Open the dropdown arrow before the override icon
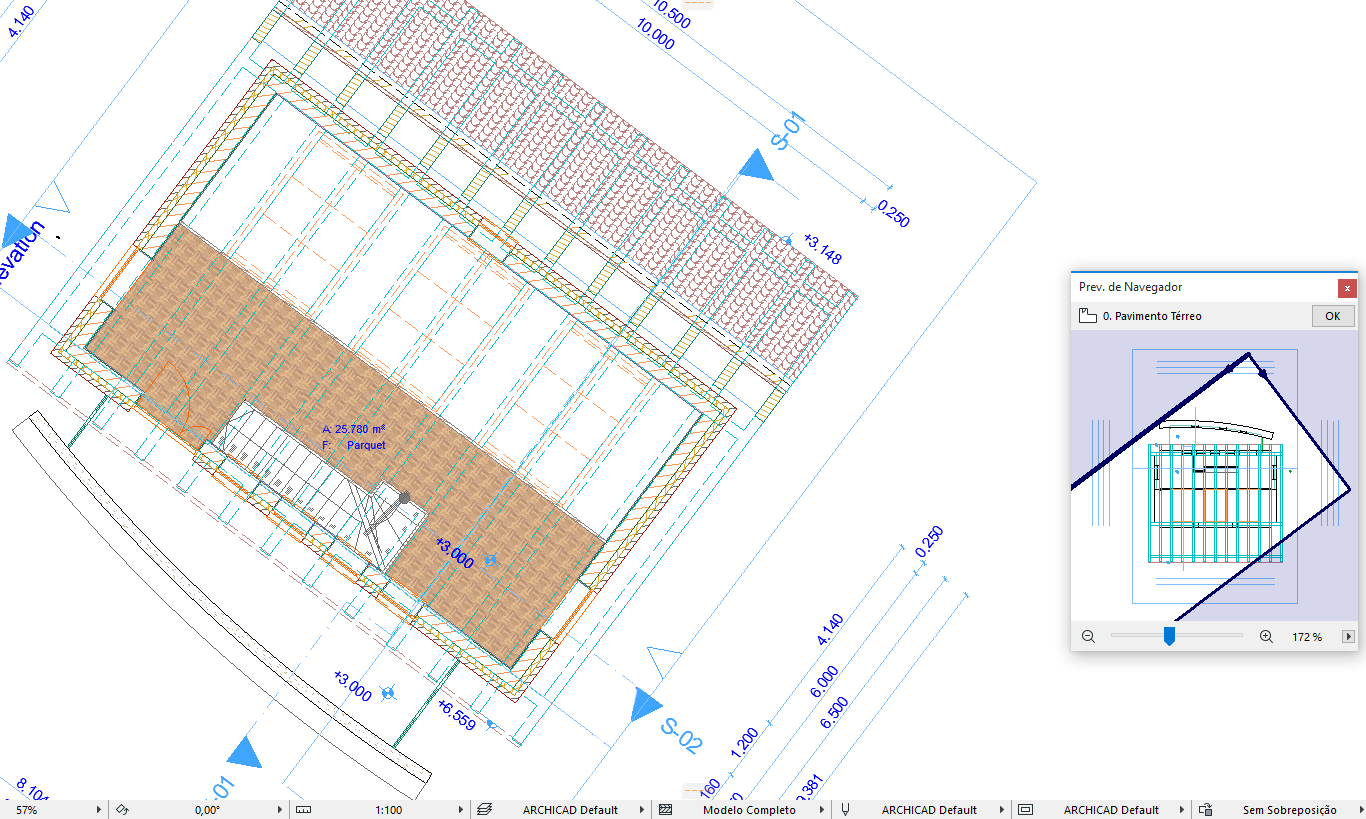The height and width of the screenshot is (819, 1366). pos(1181,810)
